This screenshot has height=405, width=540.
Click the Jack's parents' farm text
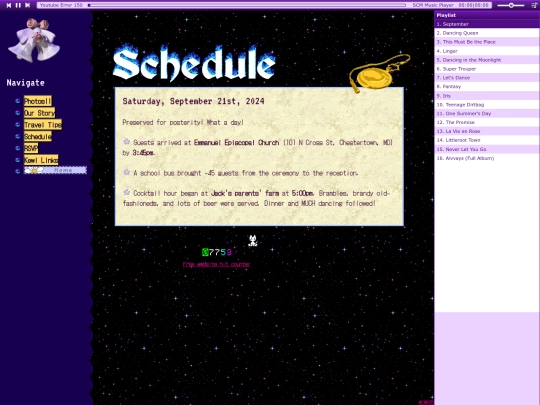tap(245, 193)
